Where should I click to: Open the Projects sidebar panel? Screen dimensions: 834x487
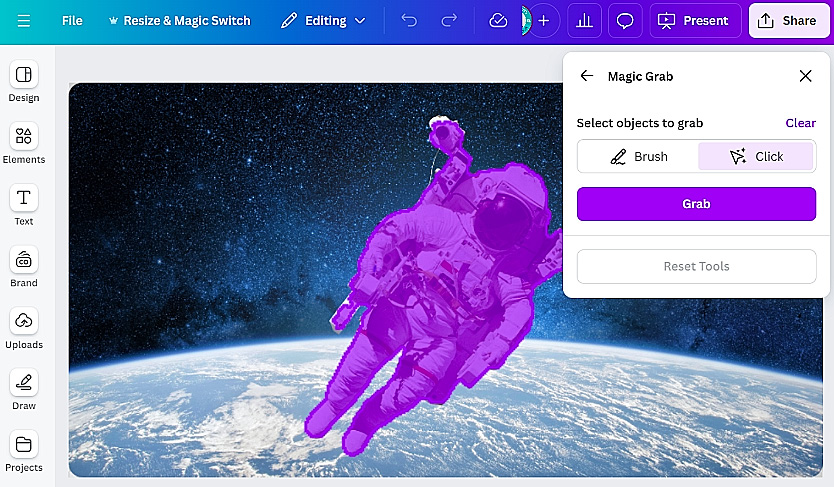click(x=23, y=452)
